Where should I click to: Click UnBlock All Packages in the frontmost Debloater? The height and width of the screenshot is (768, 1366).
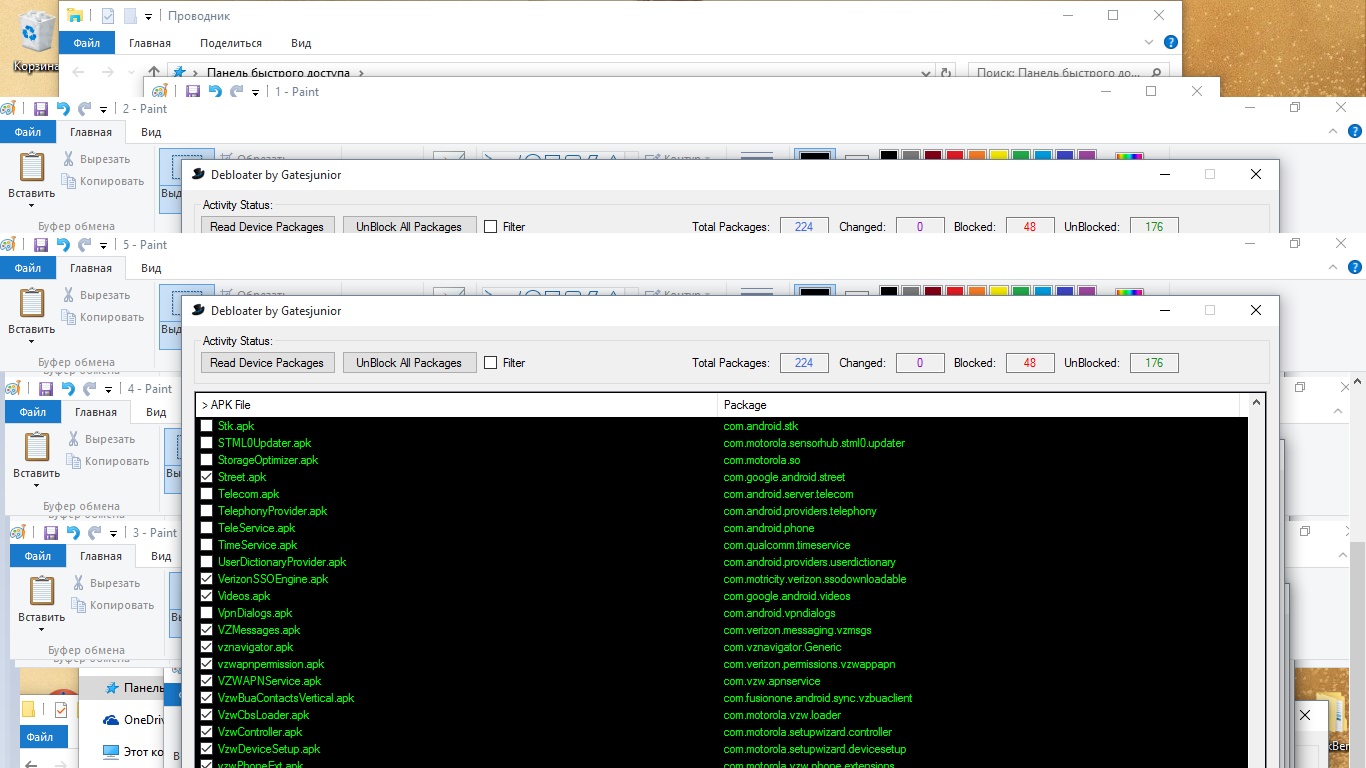[x=409, y=363]
